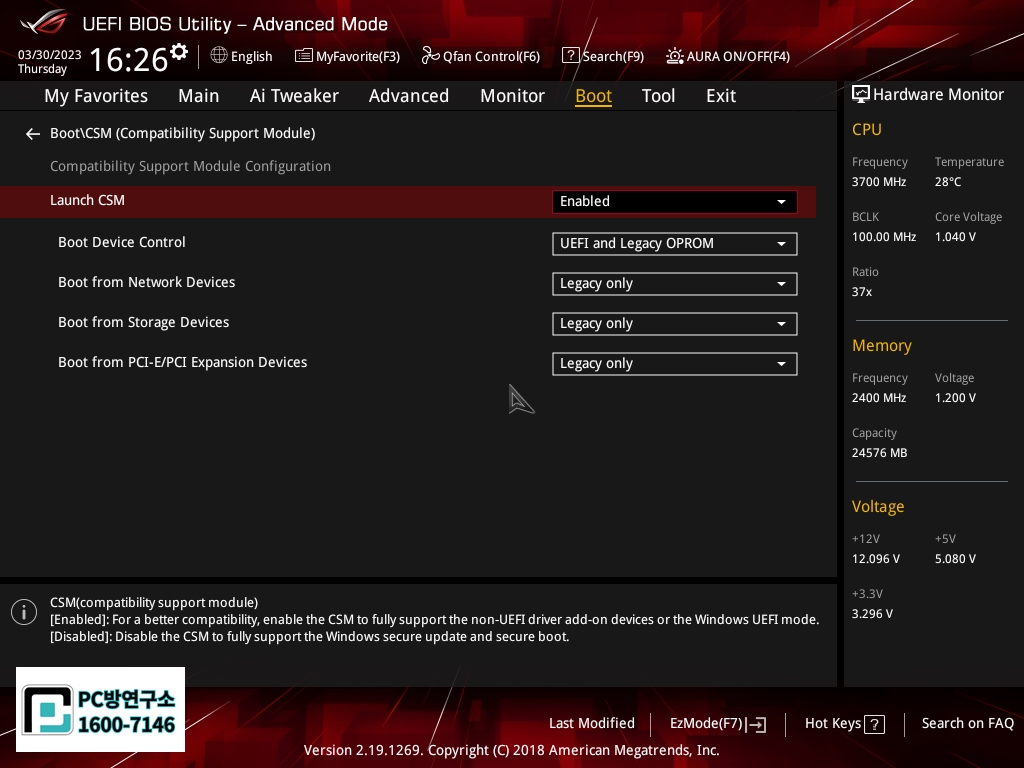Screen dimensions: 1024x768
Task: Click the Qfan Control fan icon
Action: tap(430, 56)
